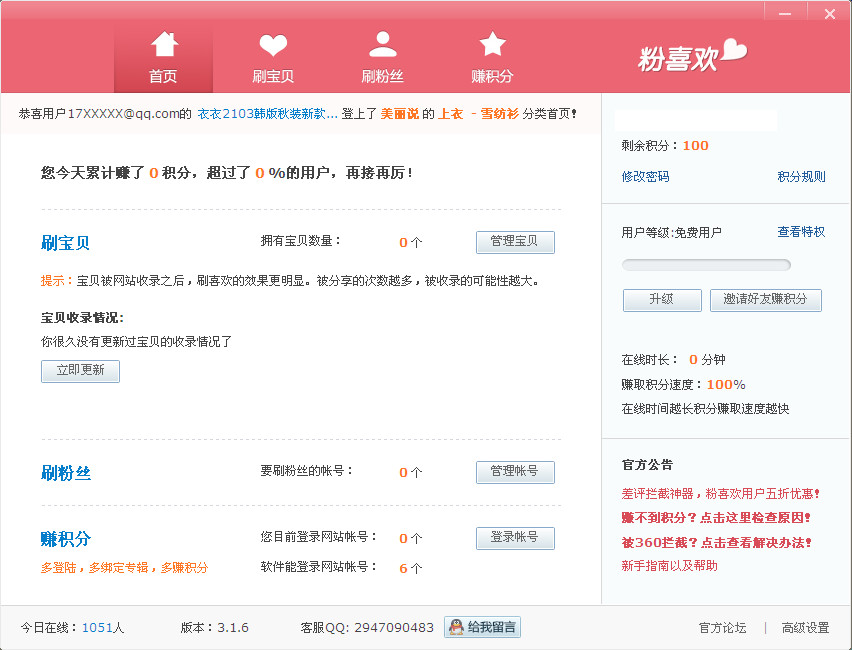Click the 立即更新 button
Screen dimensions: 852x650
(80, 371)
